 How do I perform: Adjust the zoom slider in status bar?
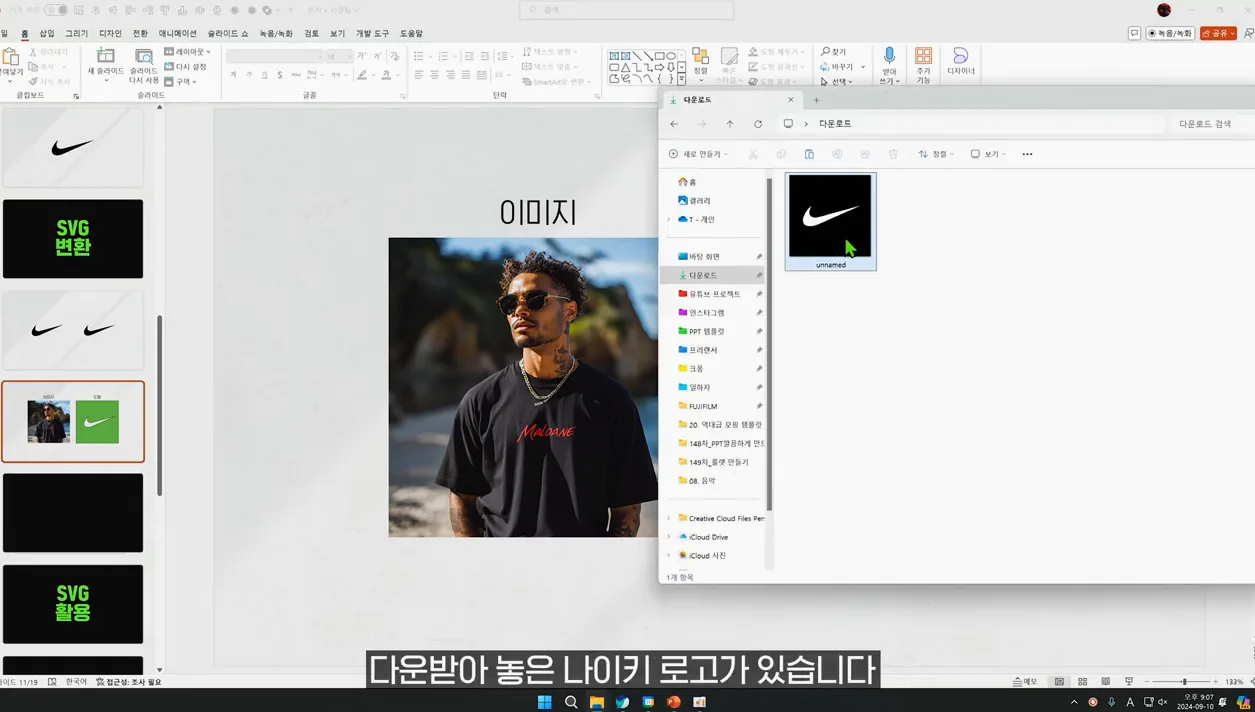(x=1184, y=682)
